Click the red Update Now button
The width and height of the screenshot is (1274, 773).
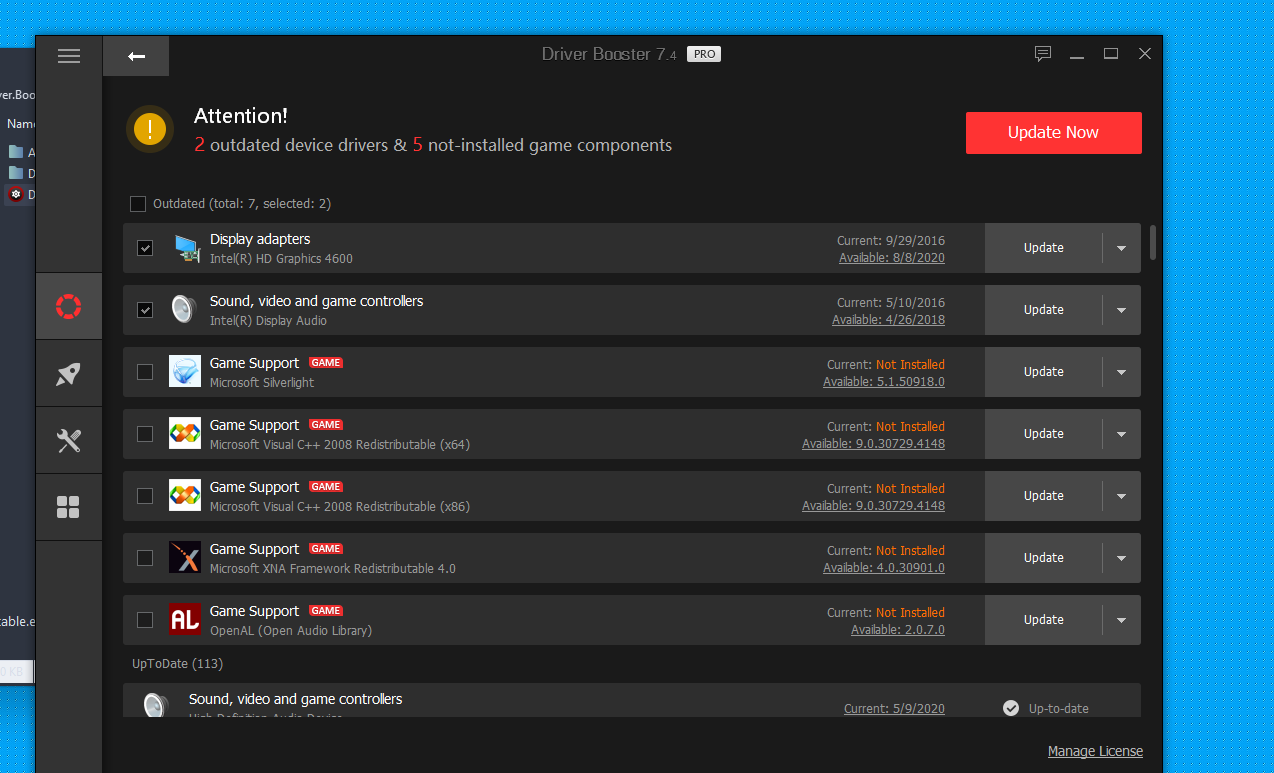(x=1053, y=133)
